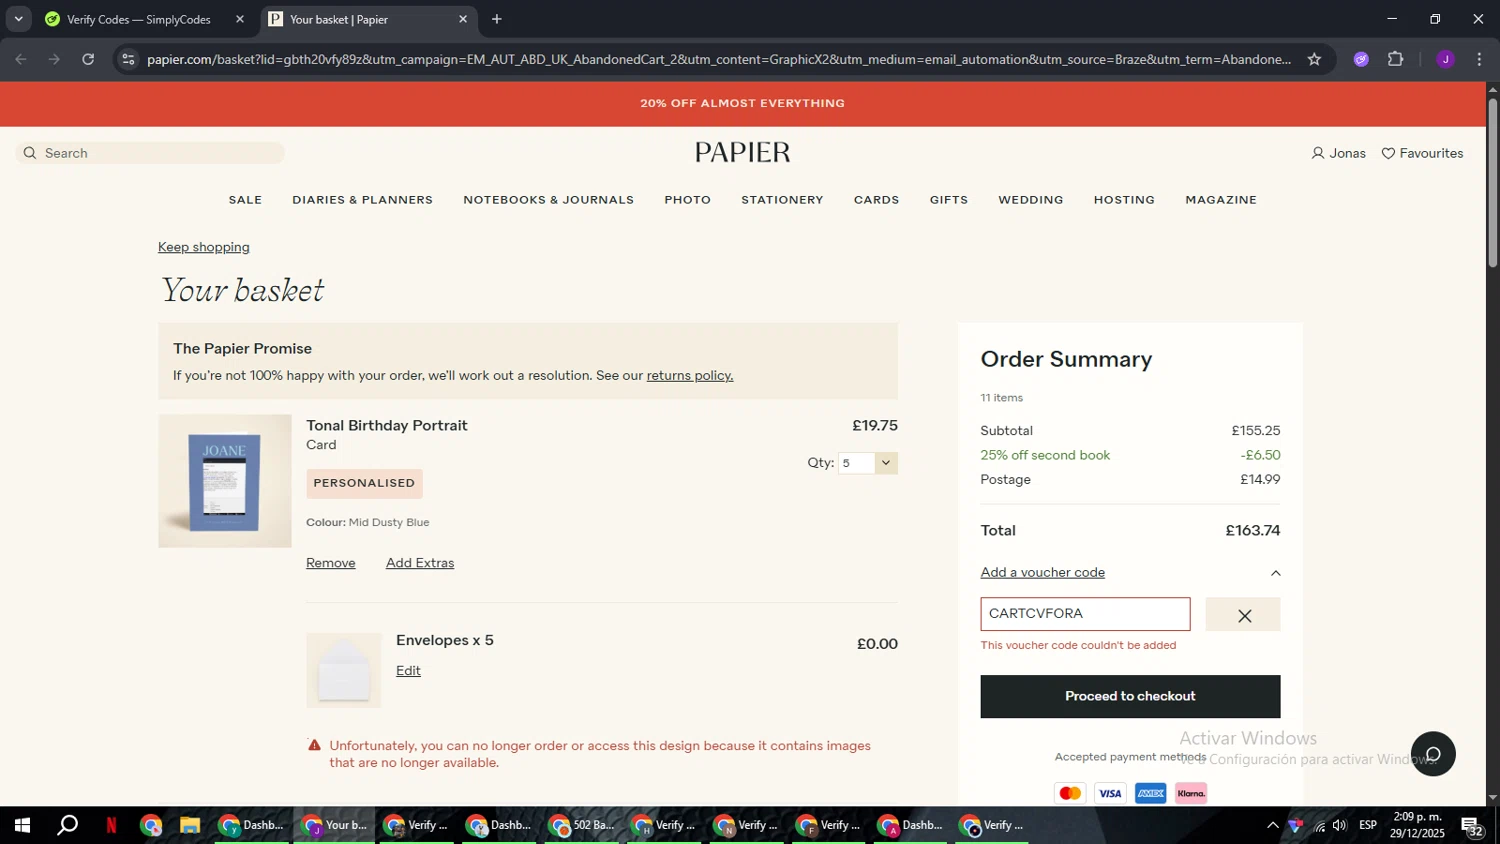This screenshot has width=1500, height=844.
Task: Click the 20% off almost everything banner
Action: pyautogui.click(x=743, y=103)
